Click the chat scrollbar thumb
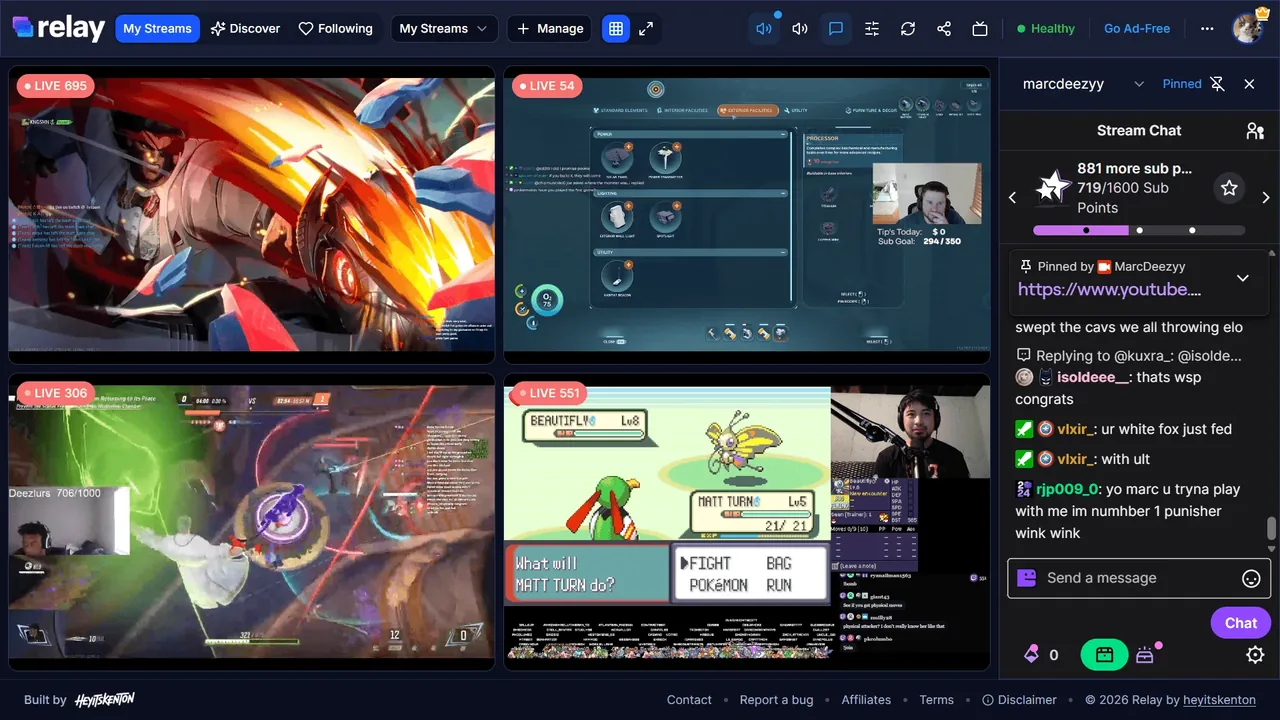1280x720 pixels. [1271, 528]
